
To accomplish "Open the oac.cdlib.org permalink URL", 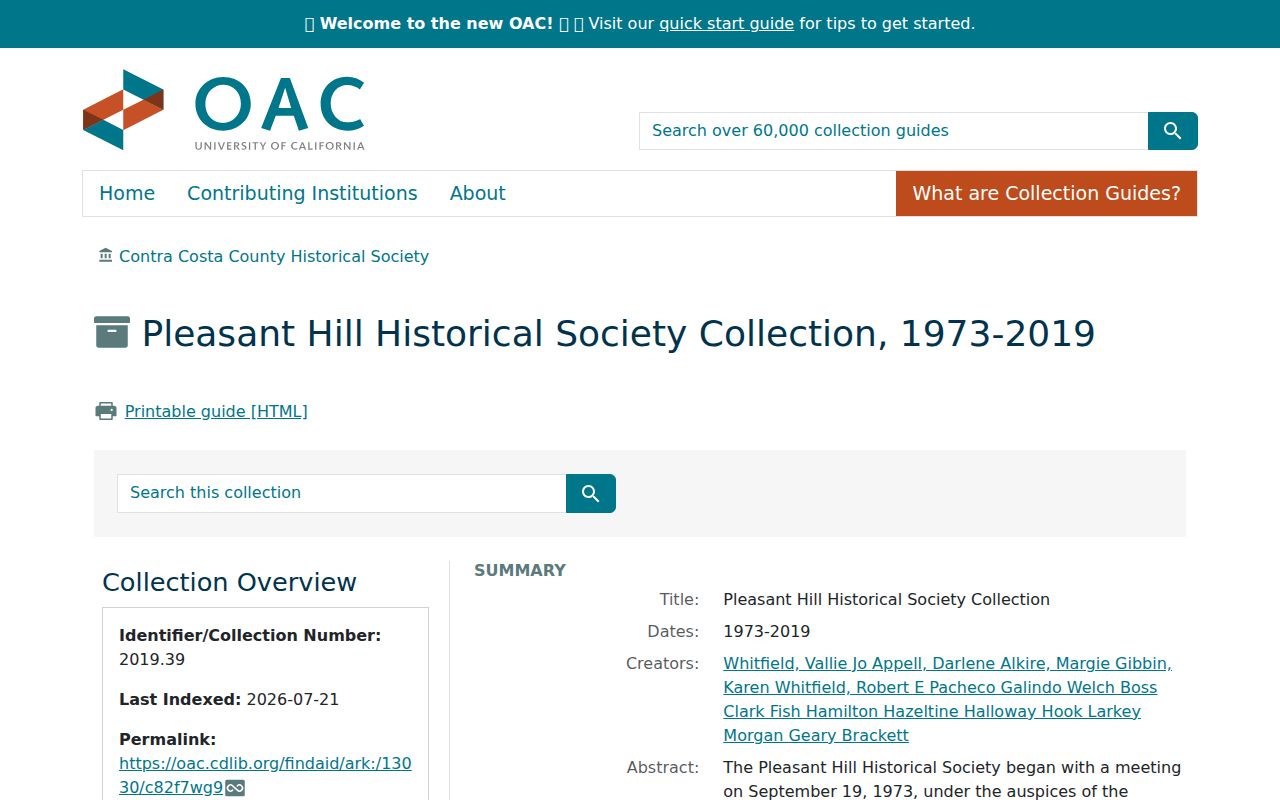I will (x=265, y=775).
